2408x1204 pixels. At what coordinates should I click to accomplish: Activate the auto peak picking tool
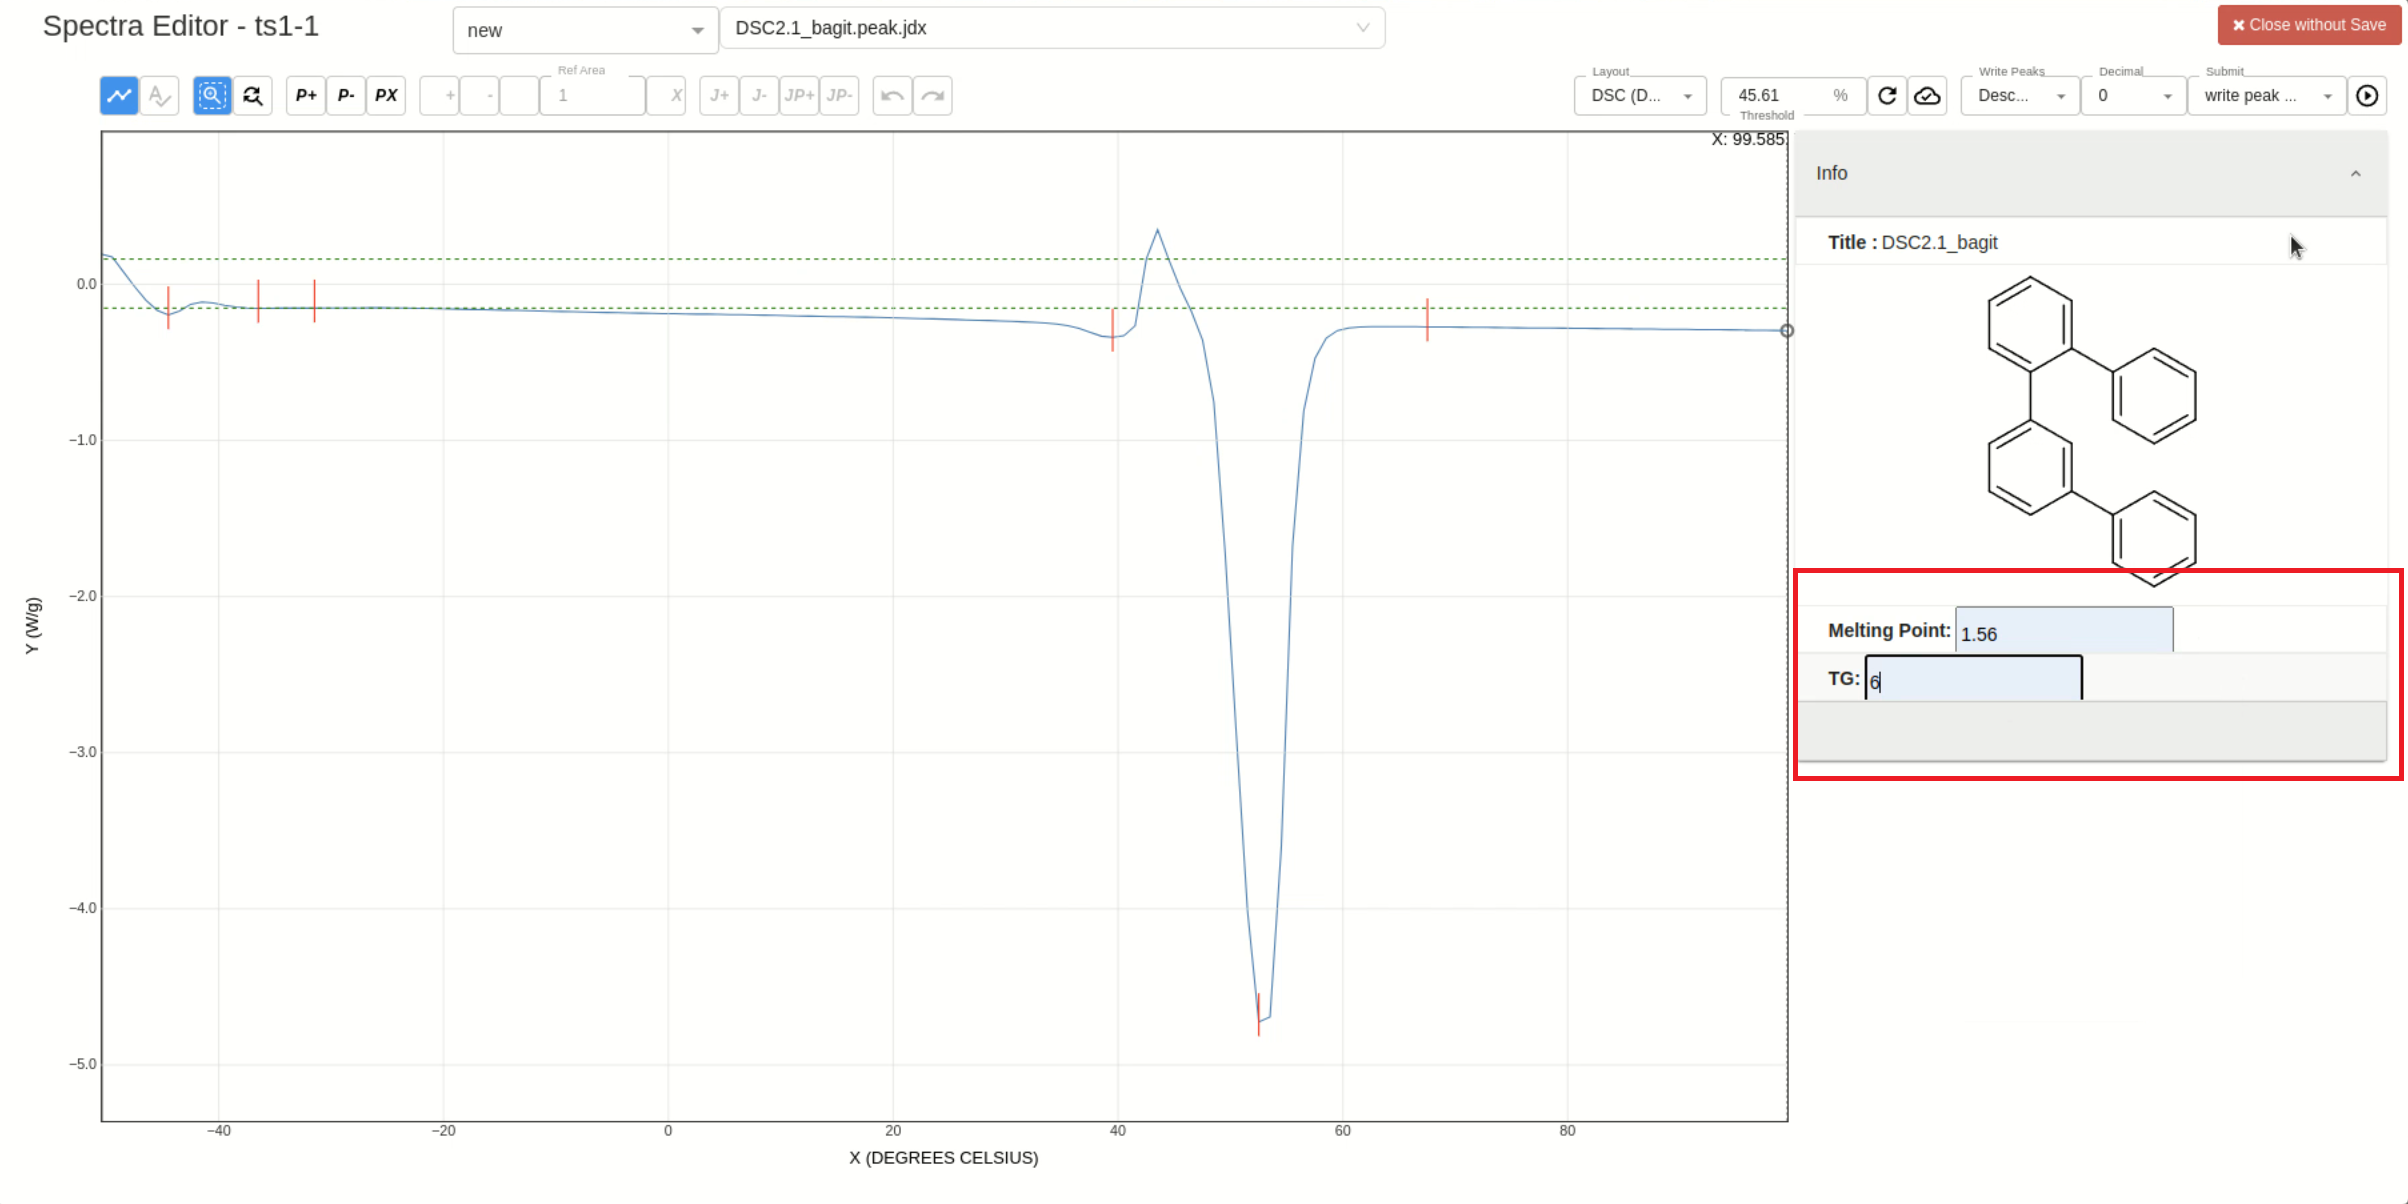(158, 95)
